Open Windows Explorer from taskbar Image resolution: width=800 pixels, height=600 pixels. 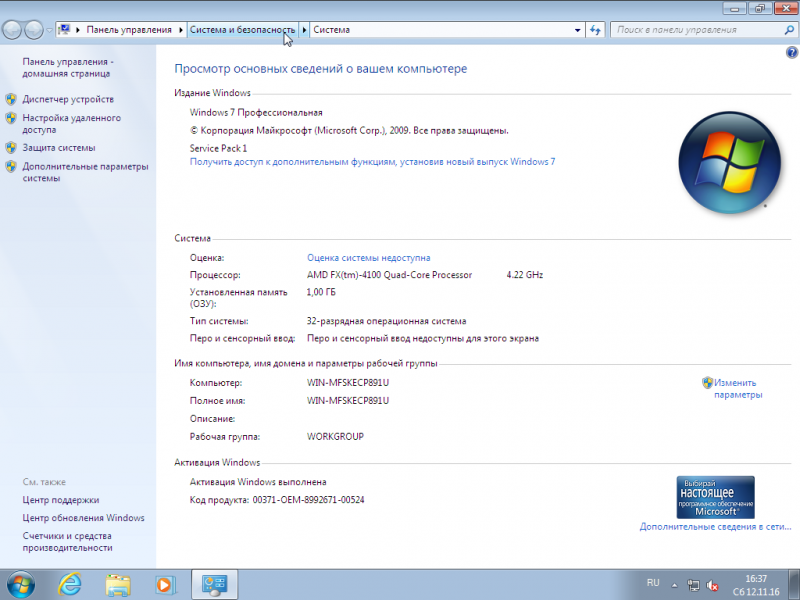118,585
